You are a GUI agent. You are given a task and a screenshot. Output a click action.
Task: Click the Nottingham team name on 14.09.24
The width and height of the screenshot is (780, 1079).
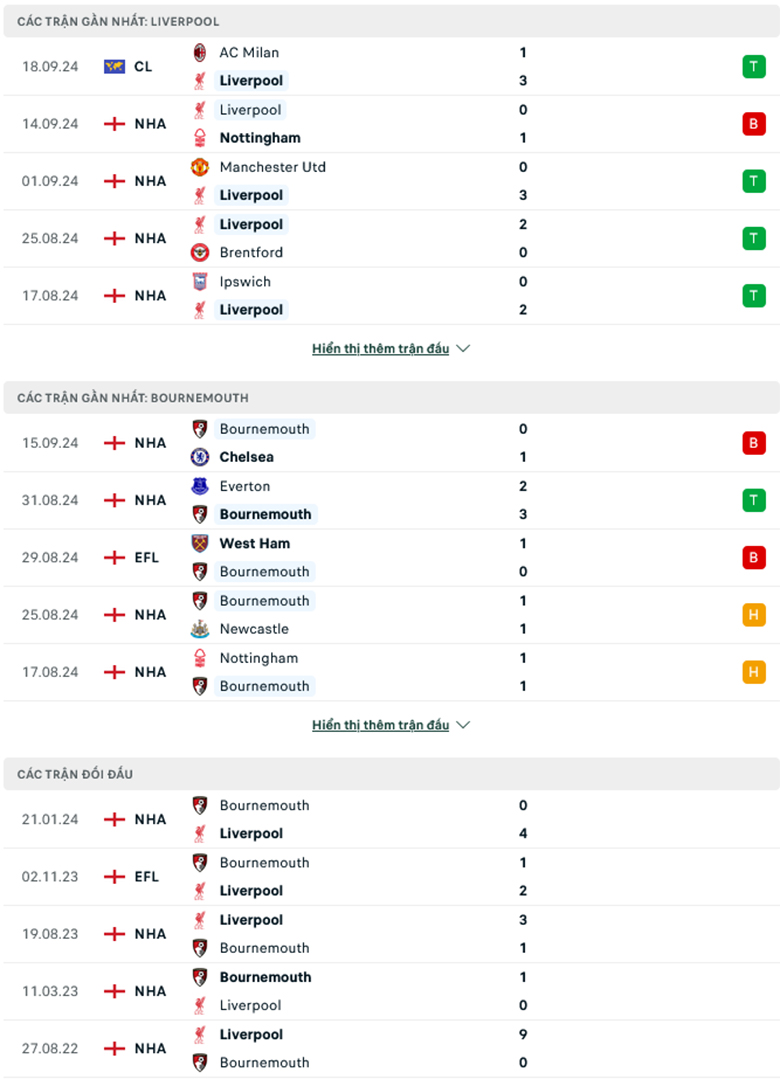pyautogui.click(x=260, y=138)
